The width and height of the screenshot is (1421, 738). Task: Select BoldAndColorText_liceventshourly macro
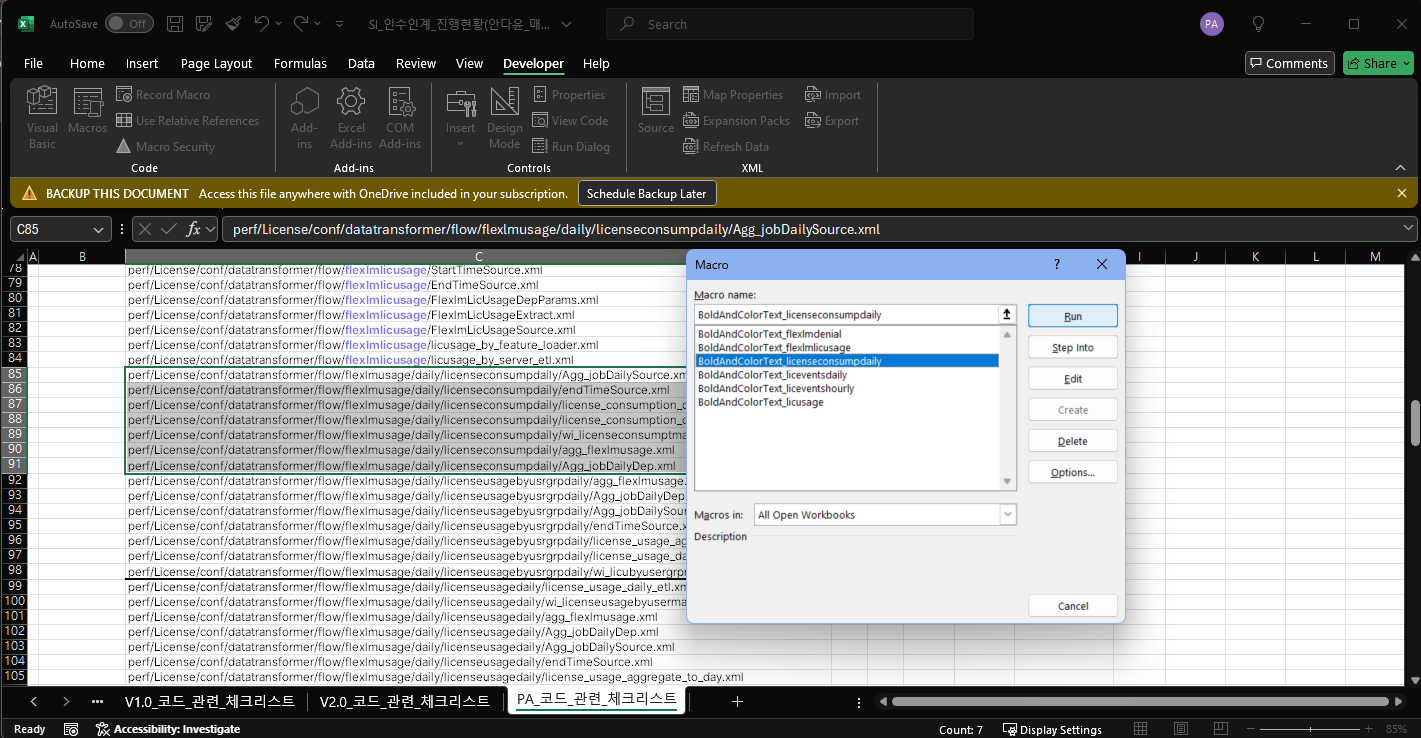tap(846, 388)
